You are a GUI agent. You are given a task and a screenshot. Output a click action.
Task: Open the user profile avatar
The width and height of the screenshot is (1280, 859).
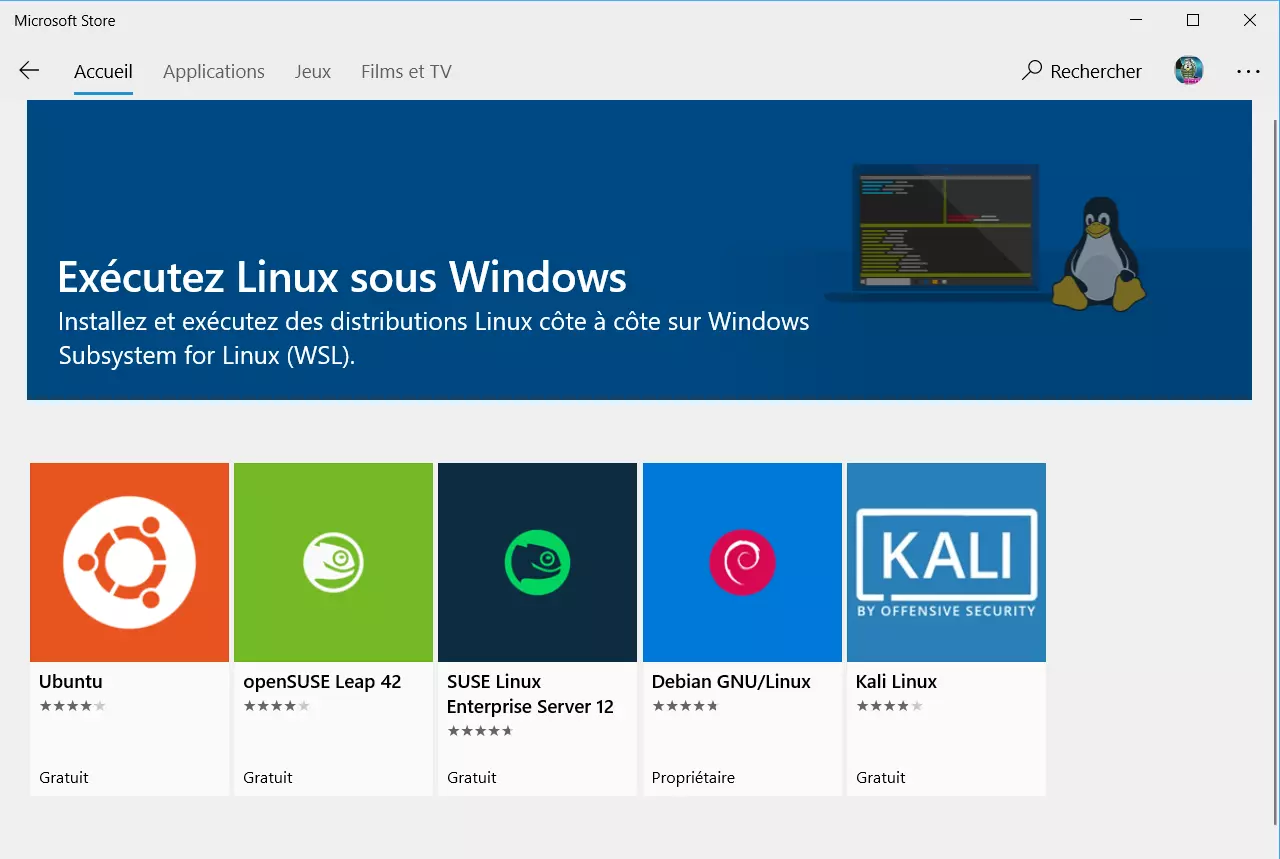[x=1188, y=71]
